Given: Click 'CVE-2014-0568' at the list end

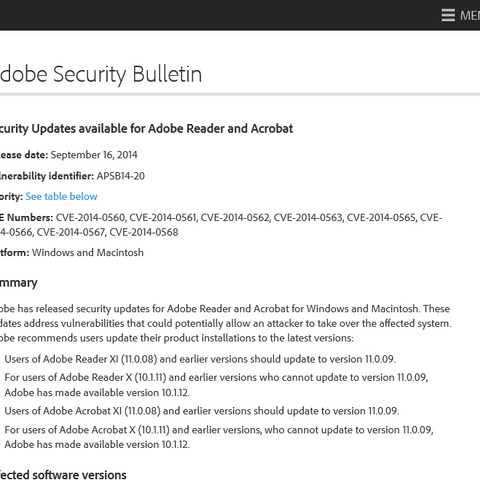Looking at the screenshot, I should (x=144, y=232).
